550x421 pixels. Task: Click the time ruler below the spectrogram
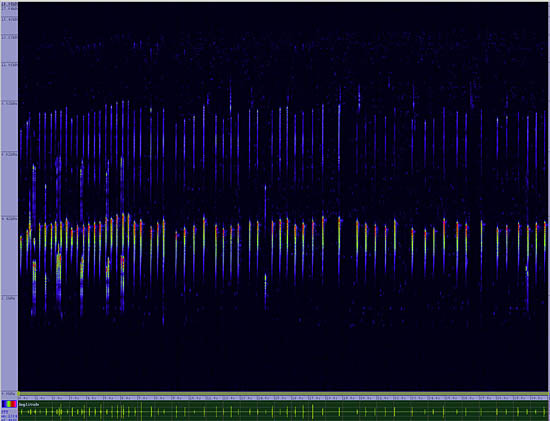pyautogui.click(x=283, y=398)
